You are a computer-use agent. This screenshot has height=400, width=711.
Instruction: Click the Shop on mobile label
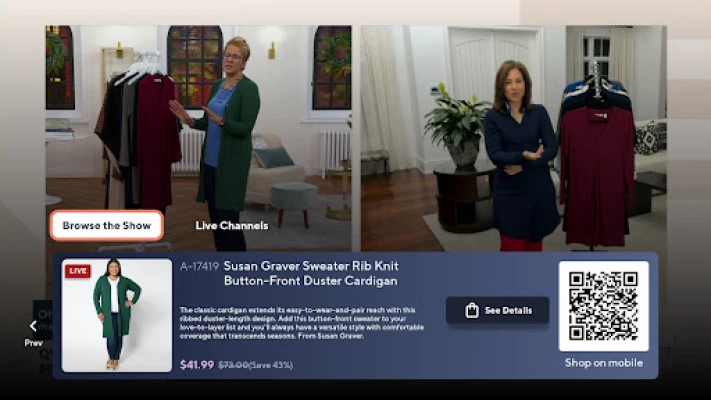tap(604, 363)
